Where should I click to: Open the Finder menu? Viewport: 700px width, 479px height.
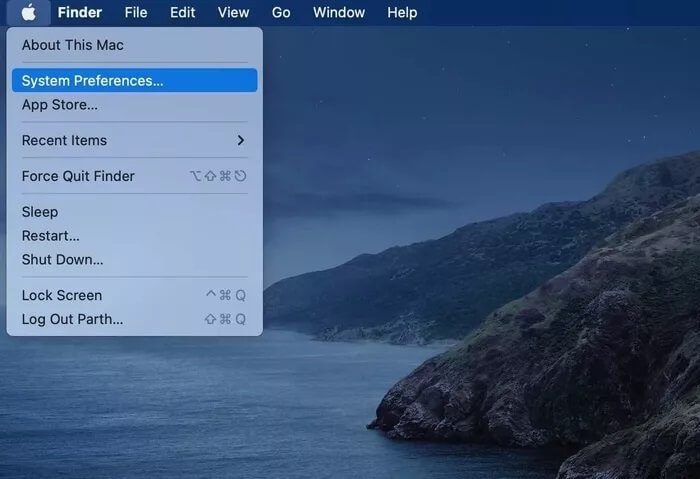79,13
